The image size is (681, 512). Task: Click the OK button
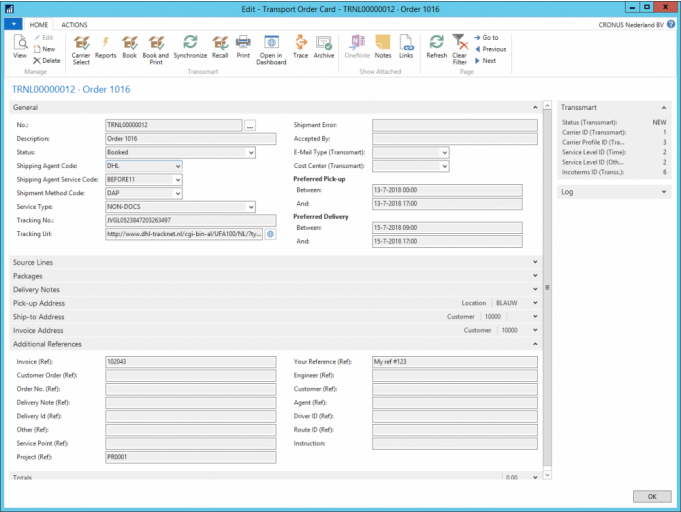pyautogui.click(x=651, y=496)
